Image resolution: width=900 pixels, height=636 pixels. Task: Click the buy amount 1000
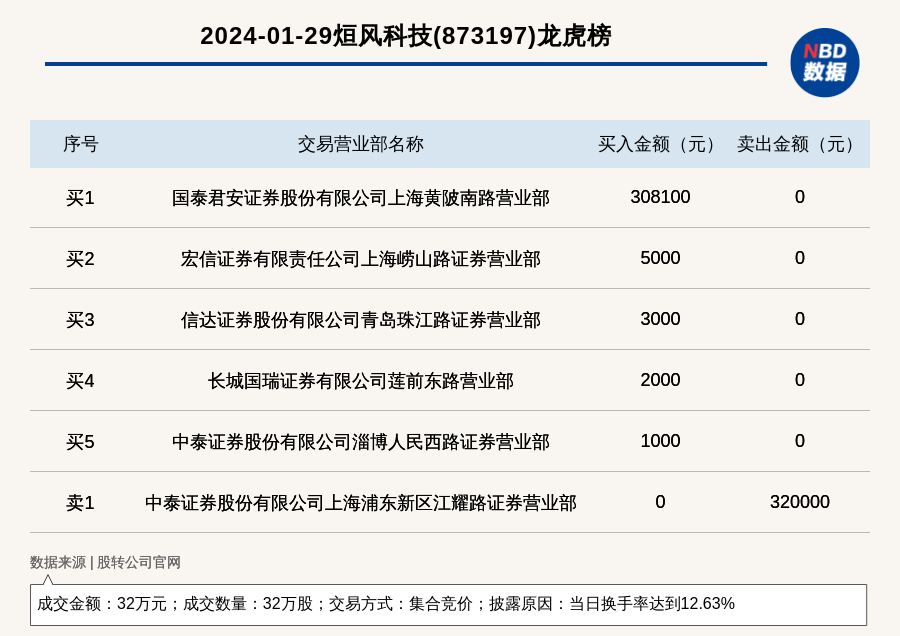(x=660, y=441)
